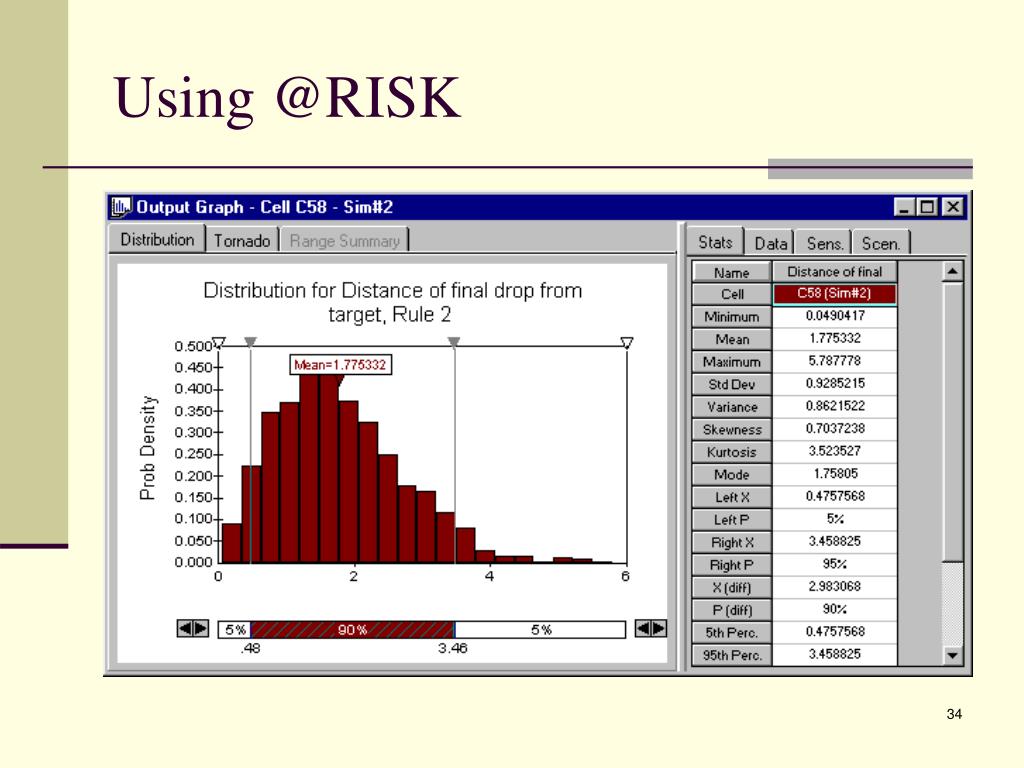1024x768 pixels.
Task: Switch to the Distribution tab
Action: [x=157, y=240]
